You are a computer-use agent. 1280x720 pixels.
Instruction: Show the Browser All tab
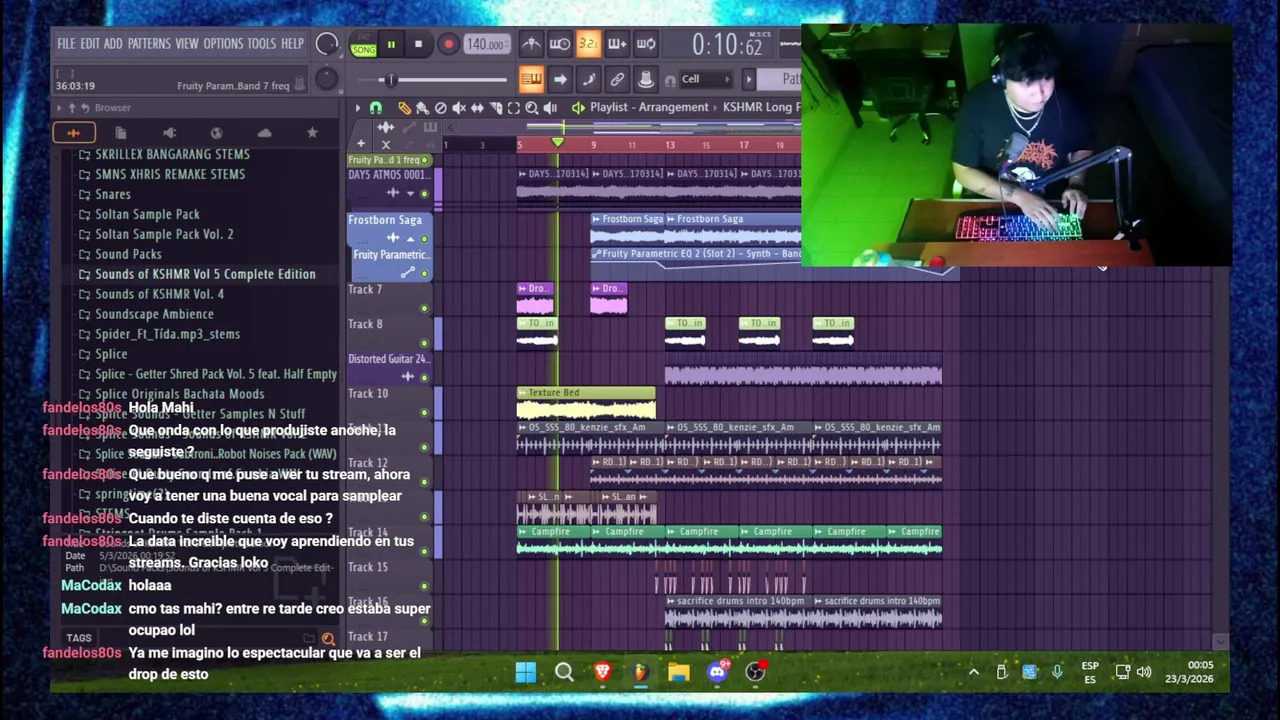pyautogui.click(x=73, y=132)
